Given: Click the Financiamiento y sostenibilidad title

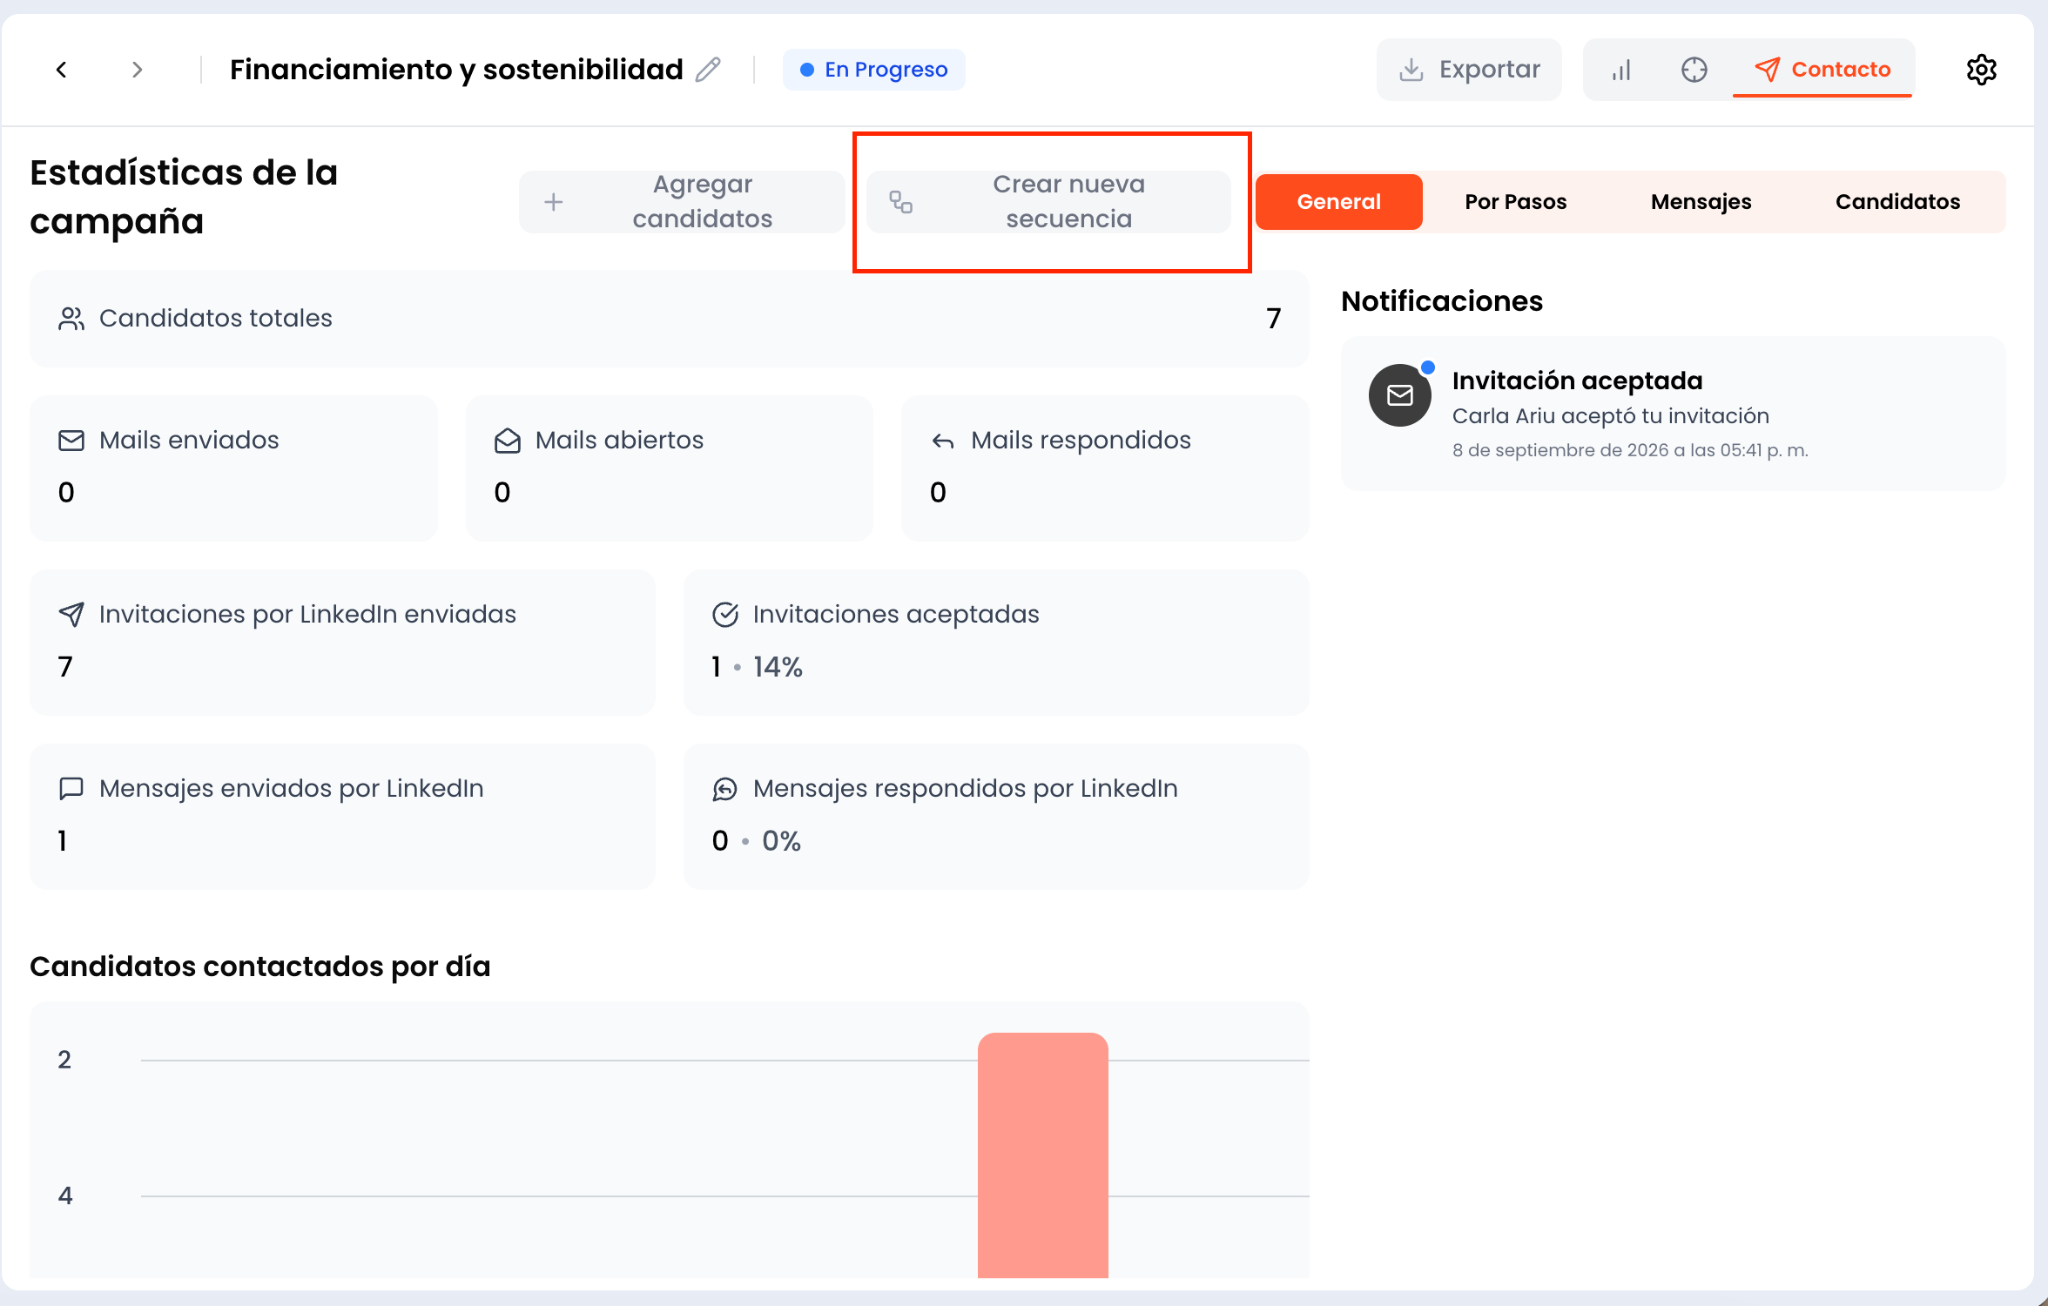Looking at the screenshot, I should (x=456, y=69).
